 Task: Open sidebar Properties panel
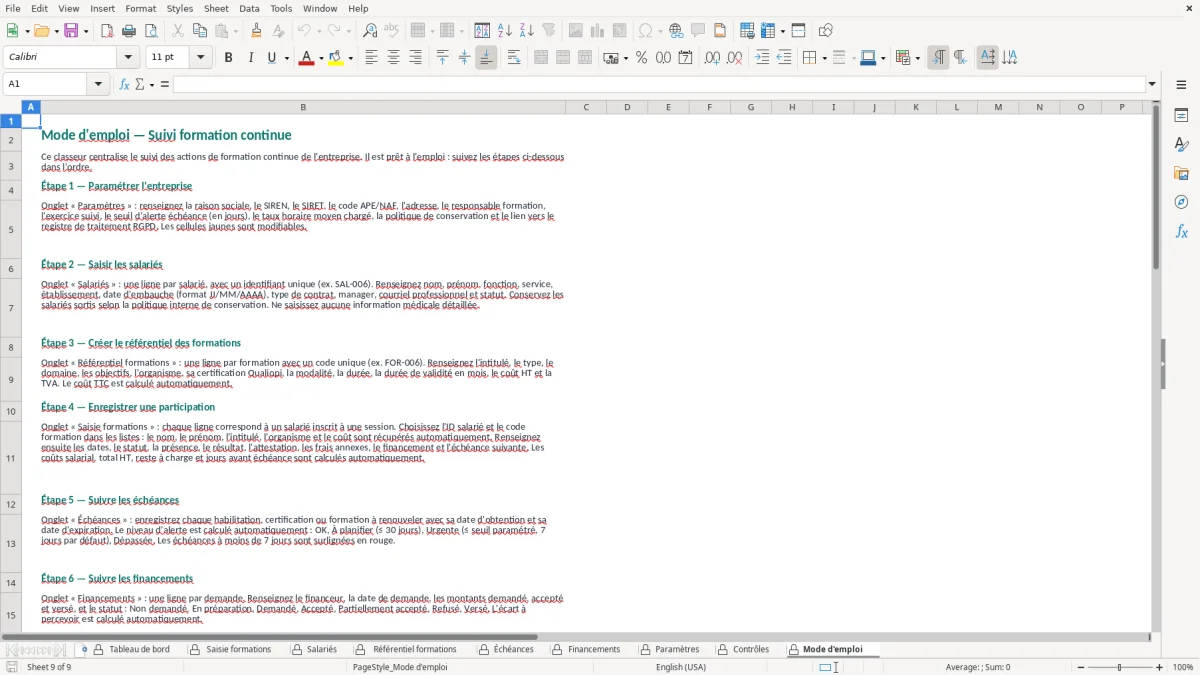pyautogui.click(x=1181, y=115)
